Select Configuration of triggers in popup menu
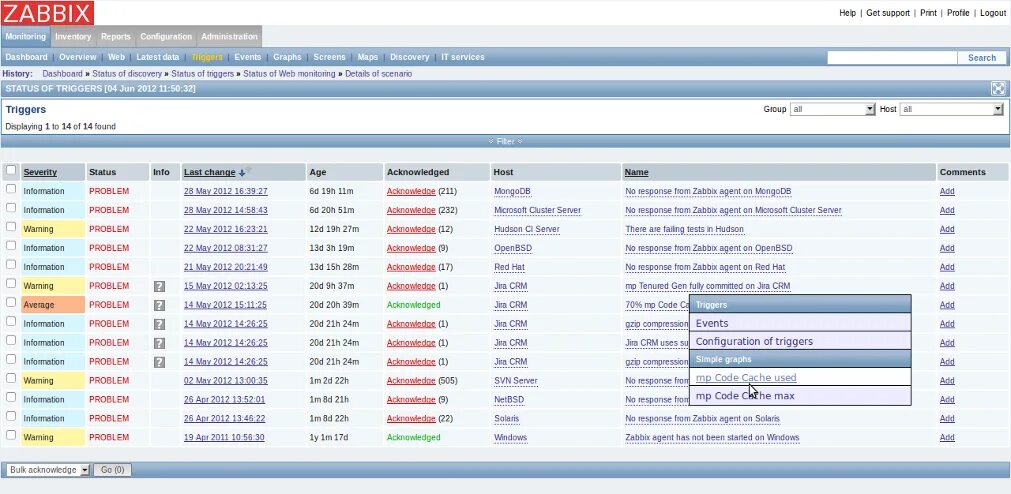The height and width of the screenshot is (494, 1011). (x=800, y=341)
